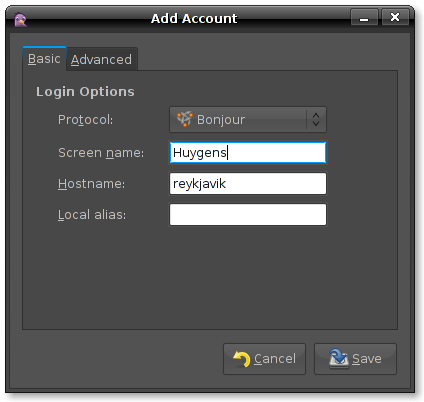424x402 pixels.
Task: Save the new account
Action: pyautogui.click(x=355, y=359)
